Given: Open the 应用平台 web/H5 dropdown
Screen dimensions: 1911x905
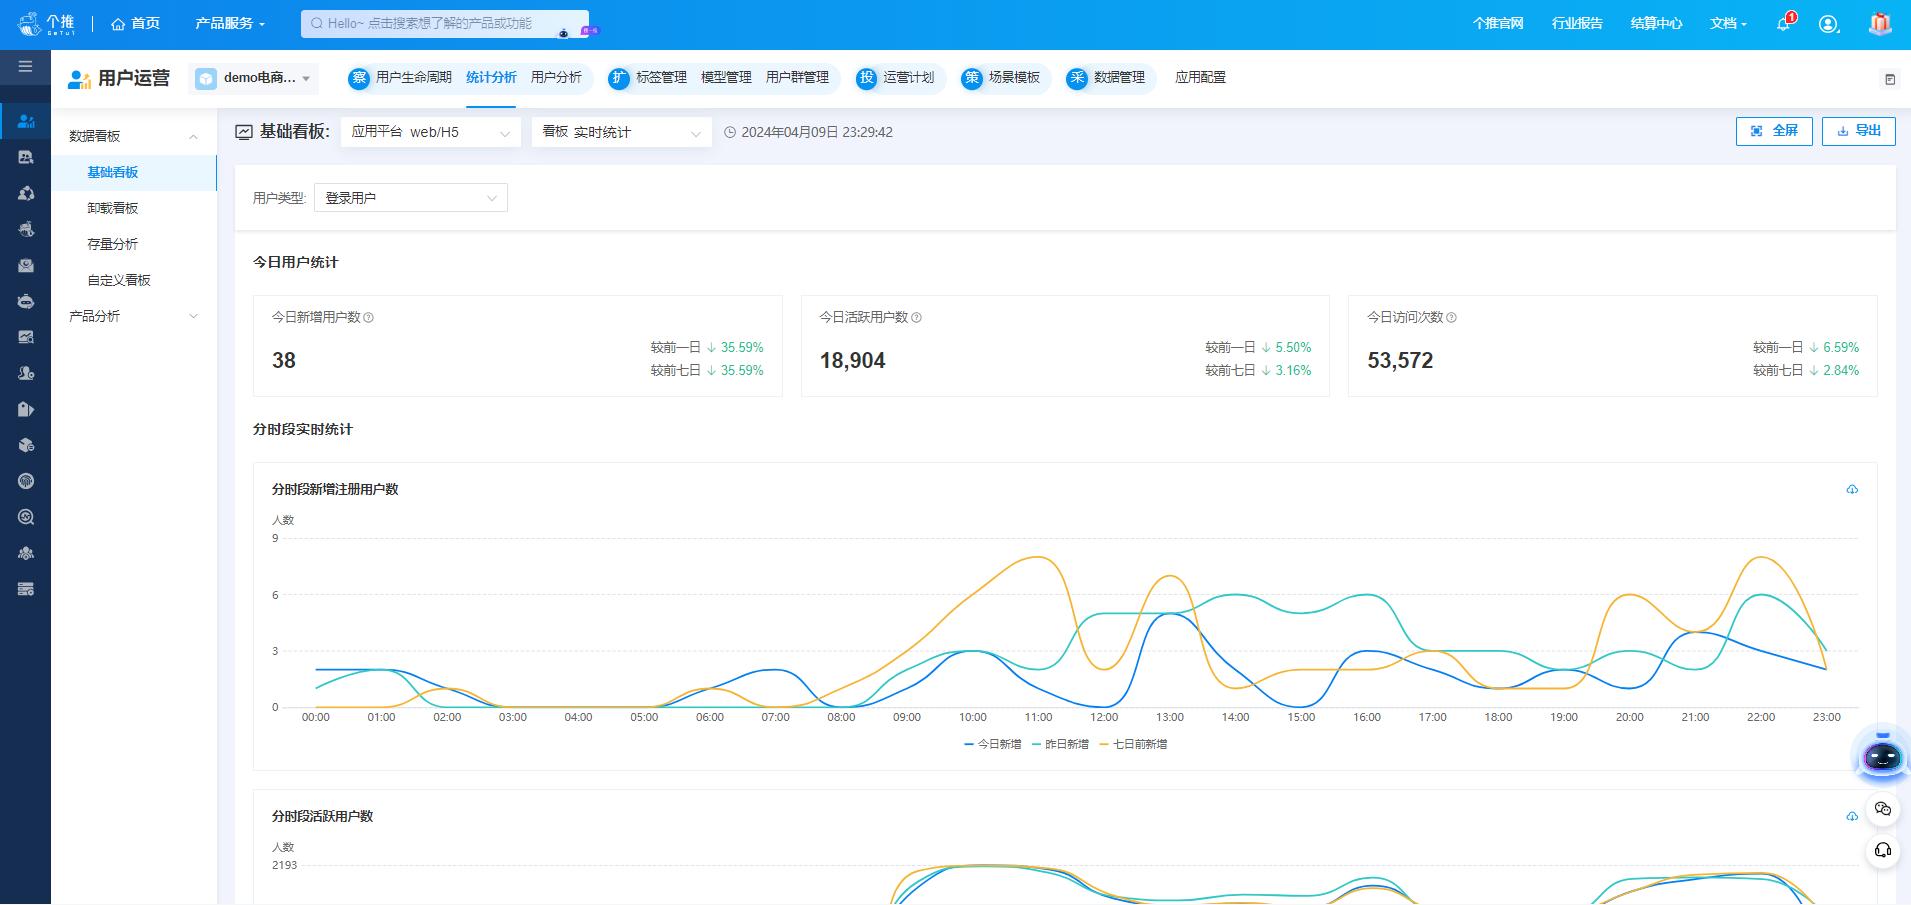Looking at the screenshot, I should [x=431, y=132].
